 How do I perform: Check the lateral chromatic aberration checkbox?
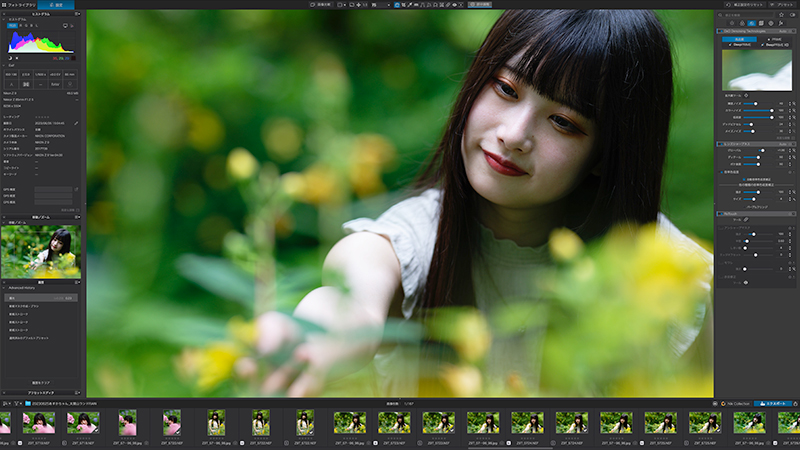point(744,179)
